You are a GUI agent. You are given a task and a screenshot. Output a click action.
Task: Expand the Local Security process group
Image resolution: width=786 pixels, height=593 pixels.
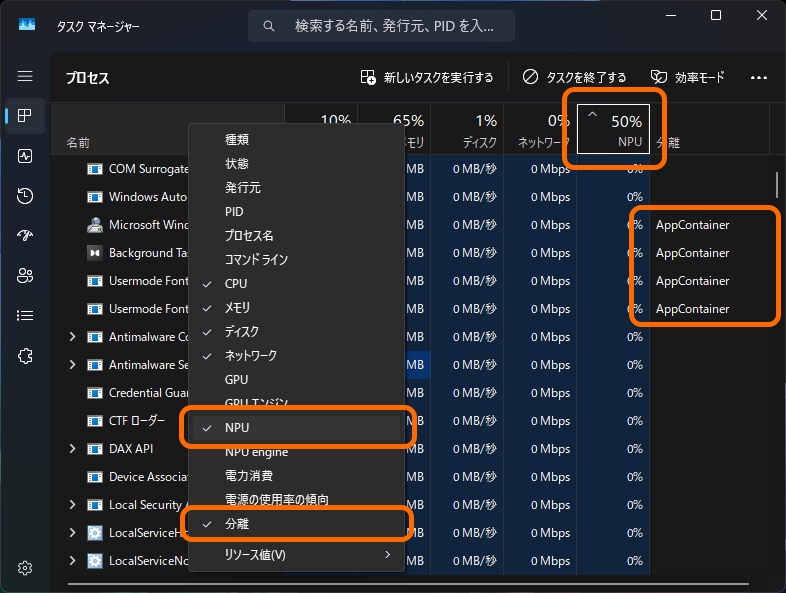coord(72,505)
